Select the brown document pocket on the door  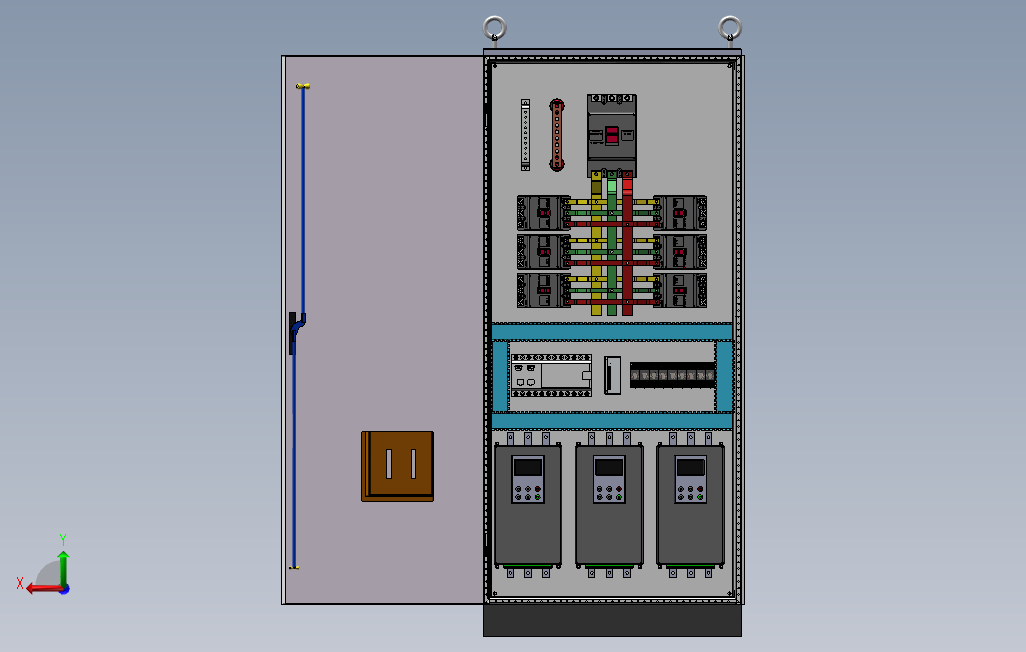[398, 466]
